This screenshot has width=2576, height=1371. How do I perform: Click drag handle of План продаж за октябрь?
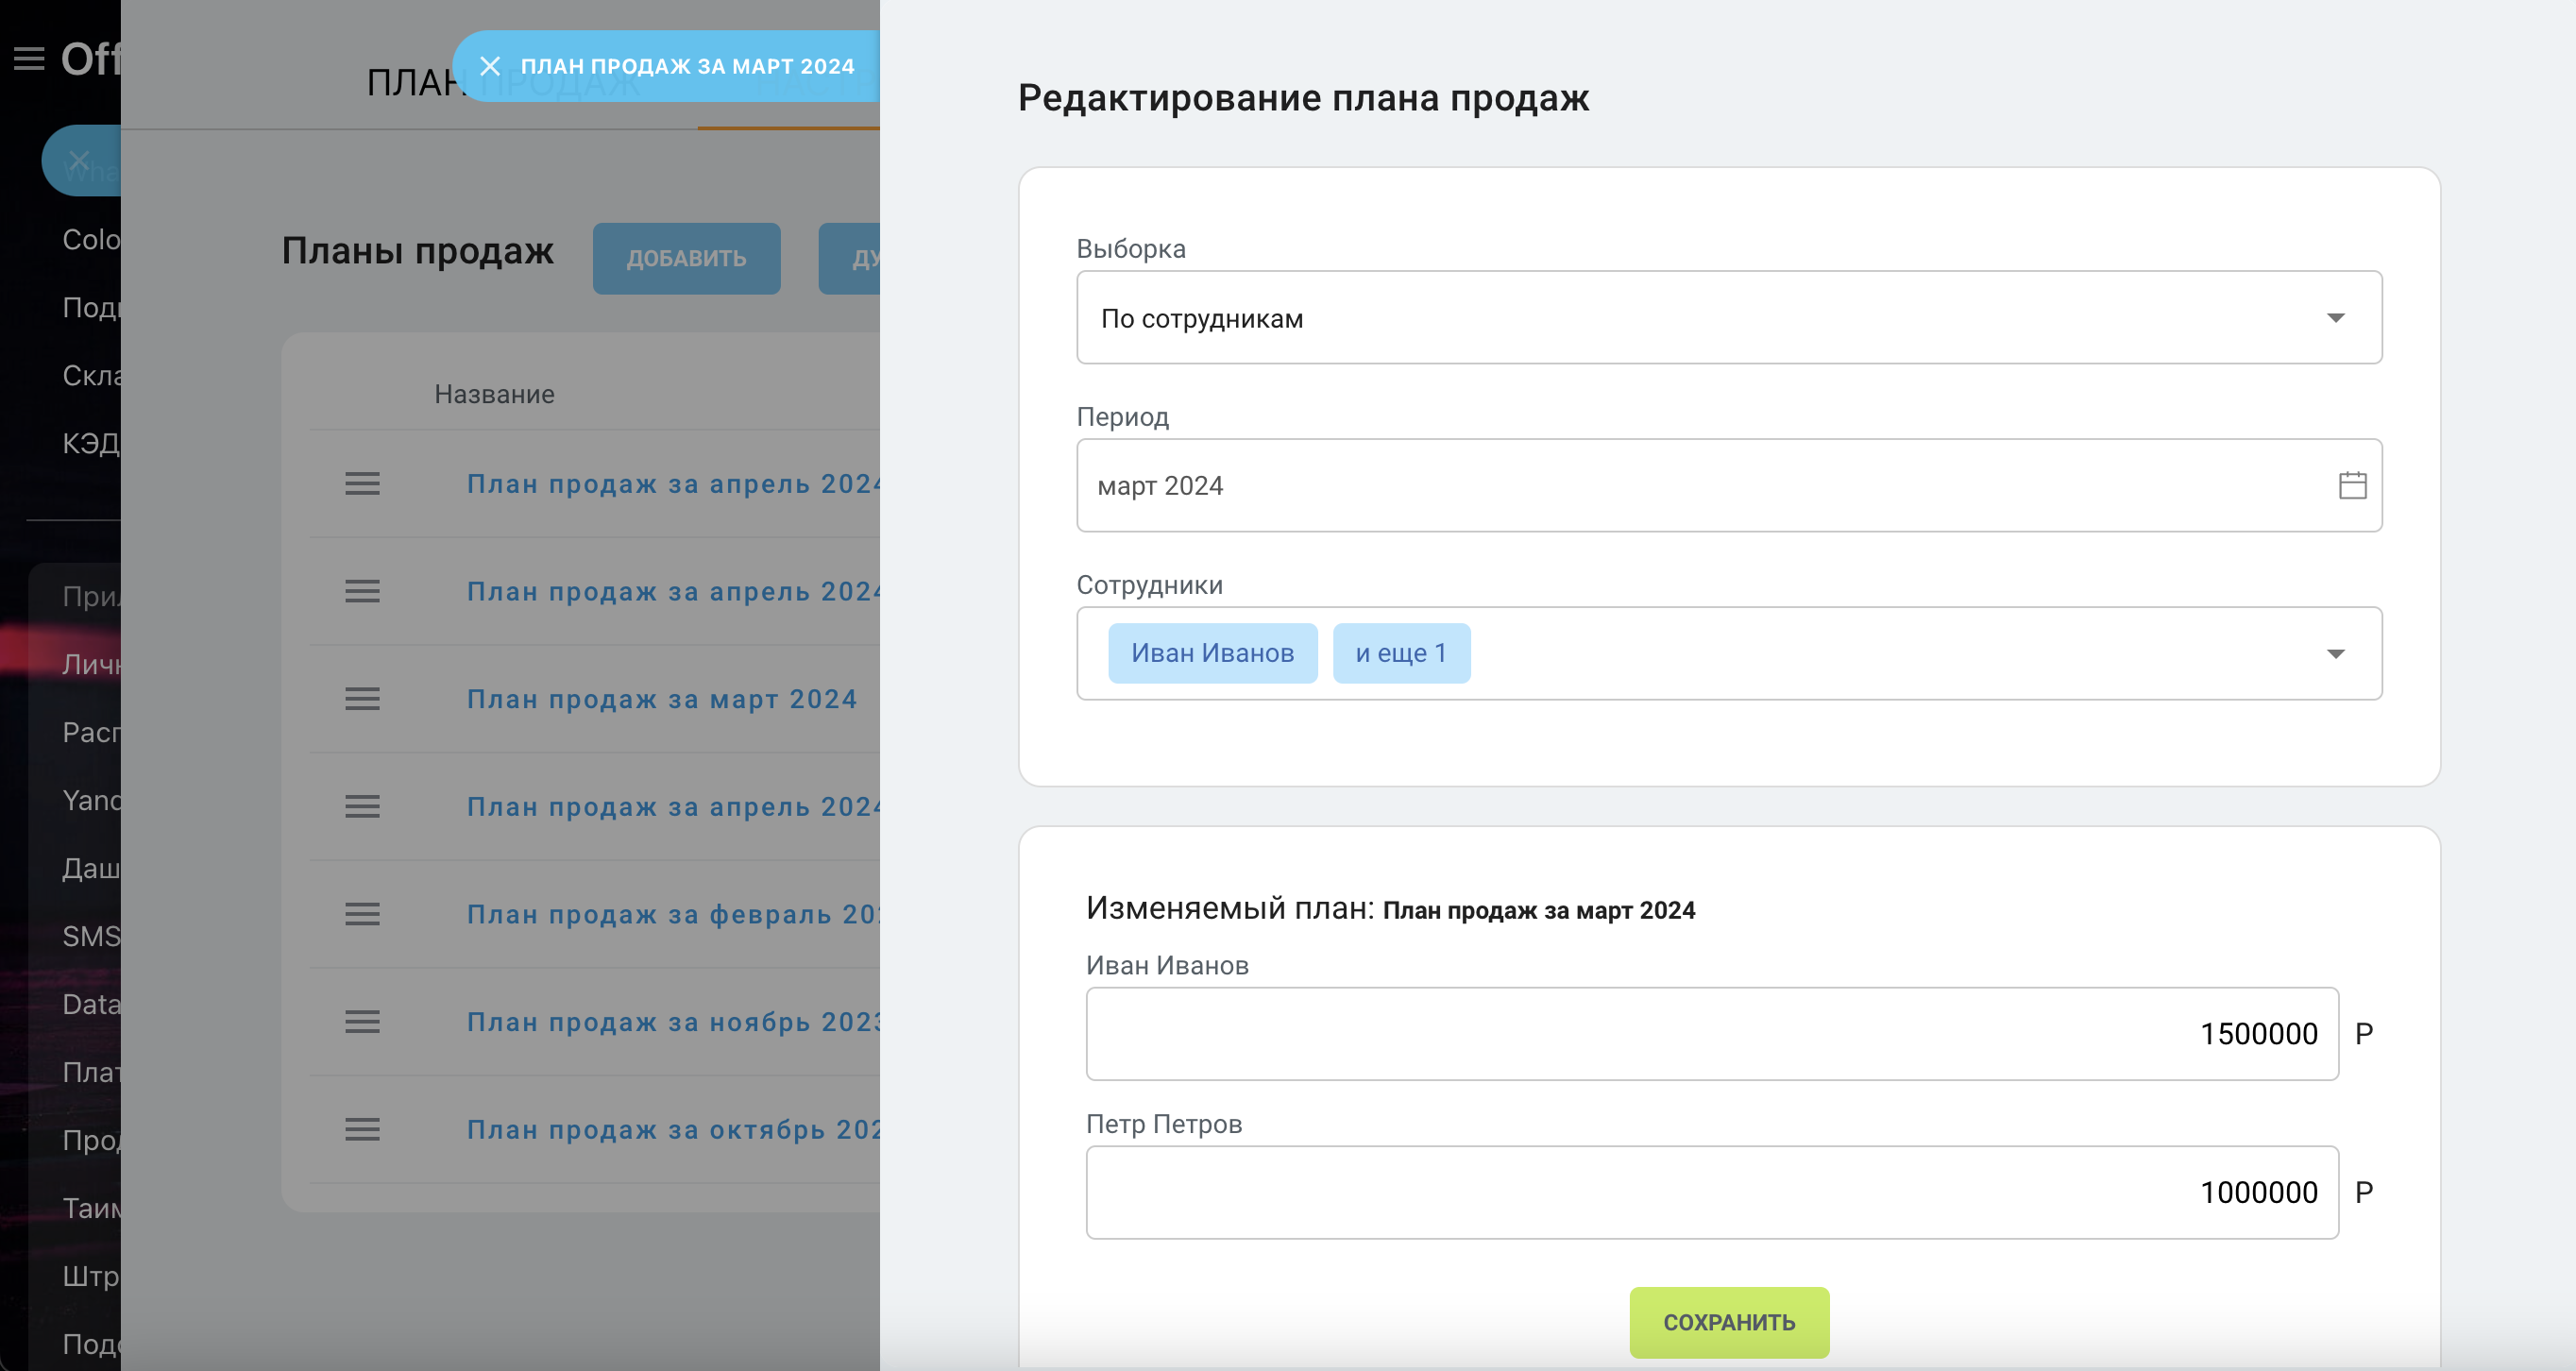362,1130
